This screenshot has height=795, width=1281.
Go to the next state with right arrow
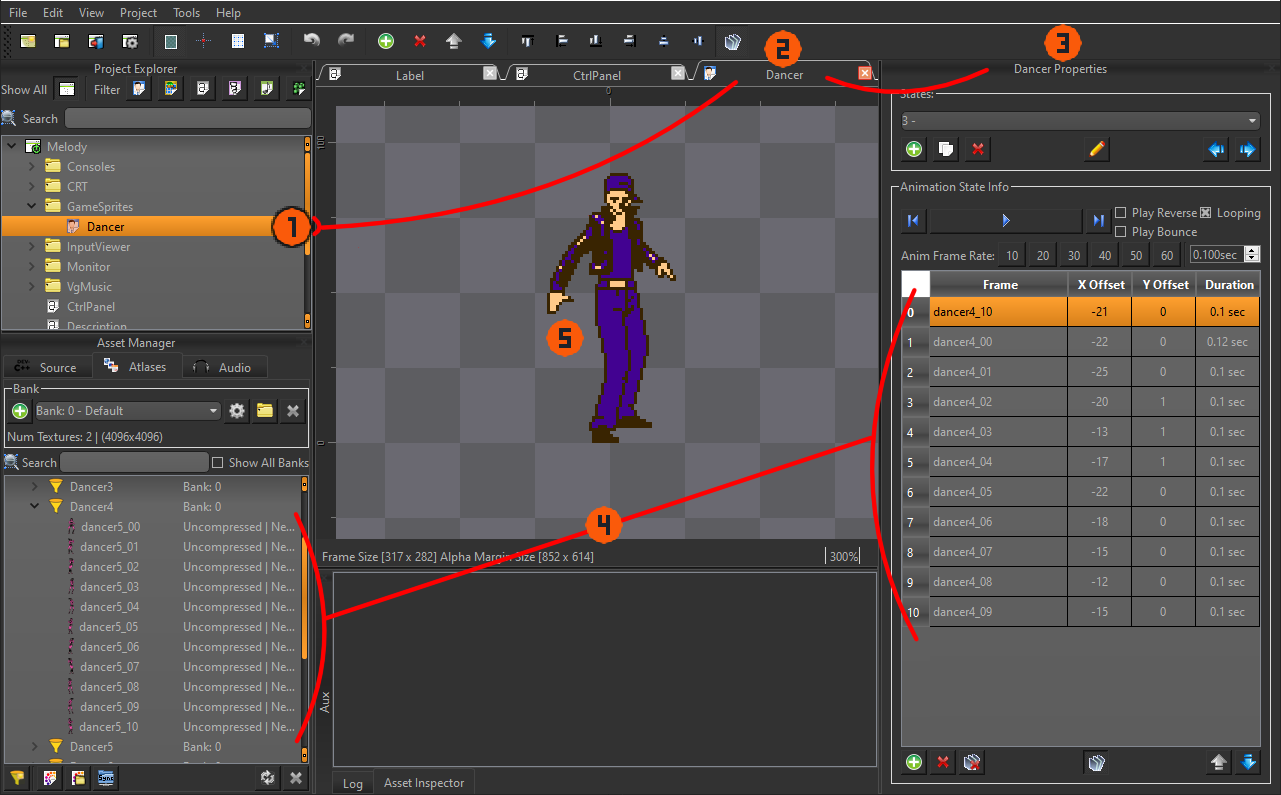[1248, 150]
